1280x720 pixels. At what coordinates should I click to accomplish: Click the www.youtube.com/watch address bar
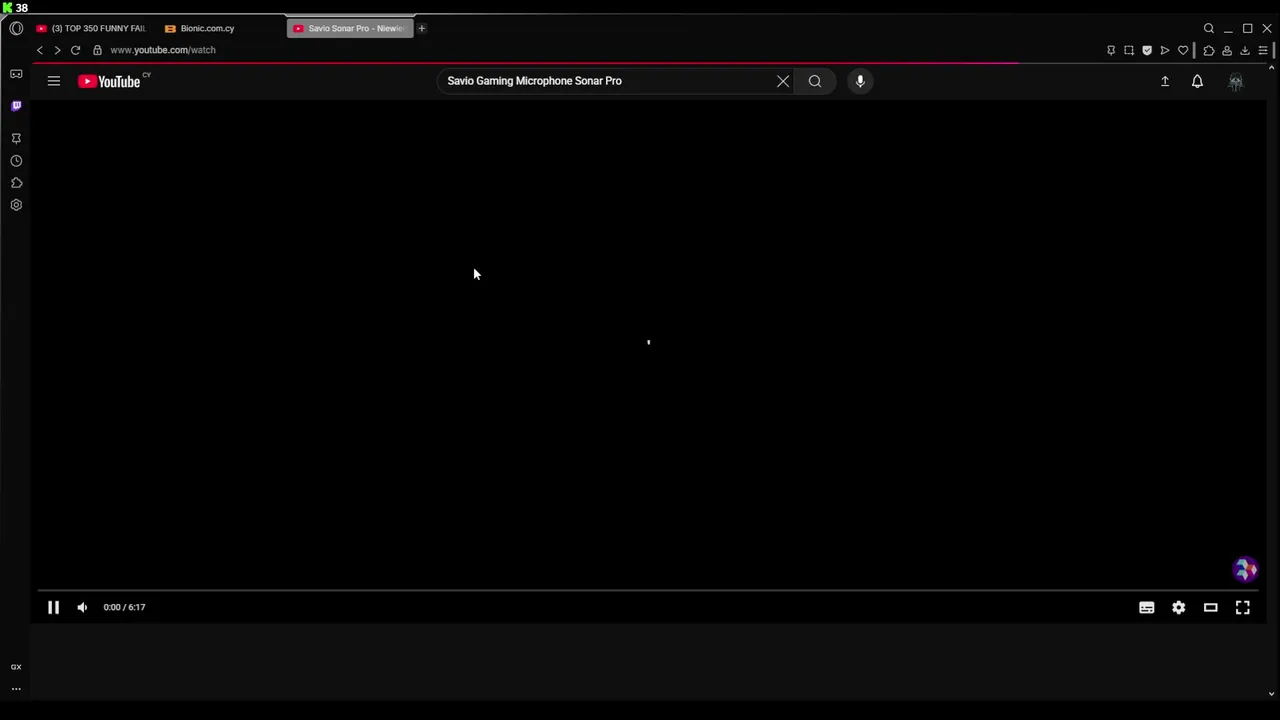(163, 50)
